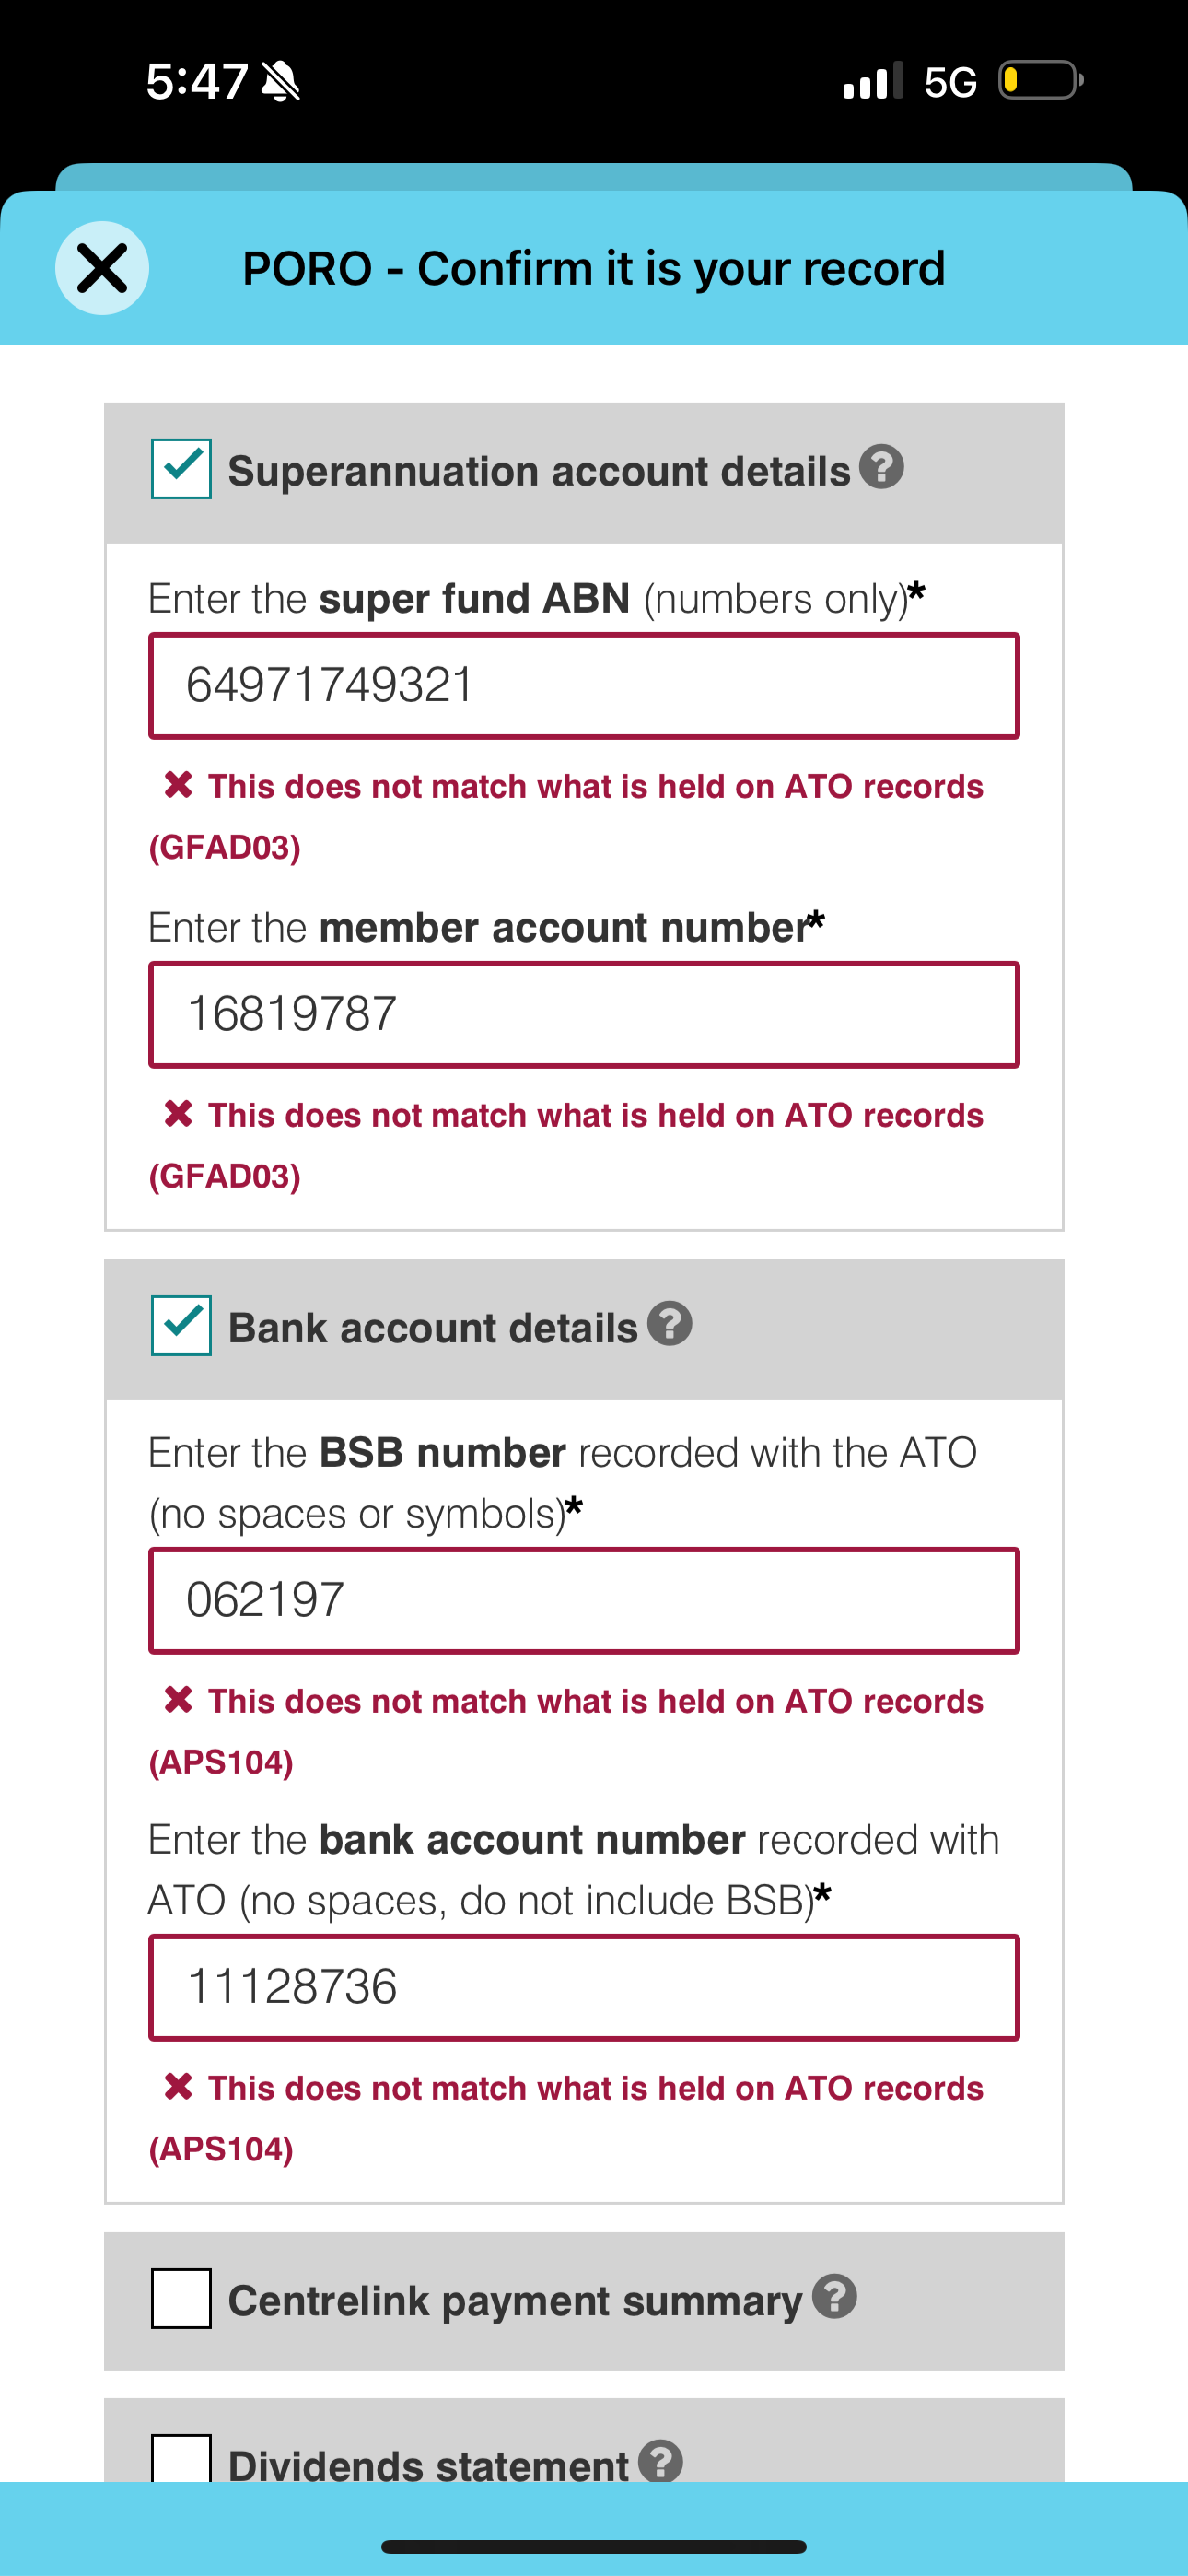Uncheck Bank account details checkbox
Screen dimensions: 1188x2576
pos(181,1325)
